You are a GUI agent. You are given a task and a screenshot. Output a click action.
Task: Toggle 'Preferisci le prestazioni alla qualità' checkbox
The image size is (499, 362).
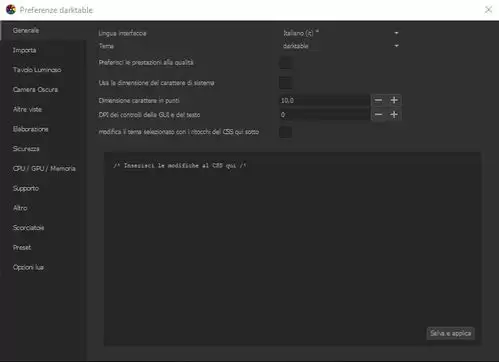pyautogui.click(x=285, y=63)
